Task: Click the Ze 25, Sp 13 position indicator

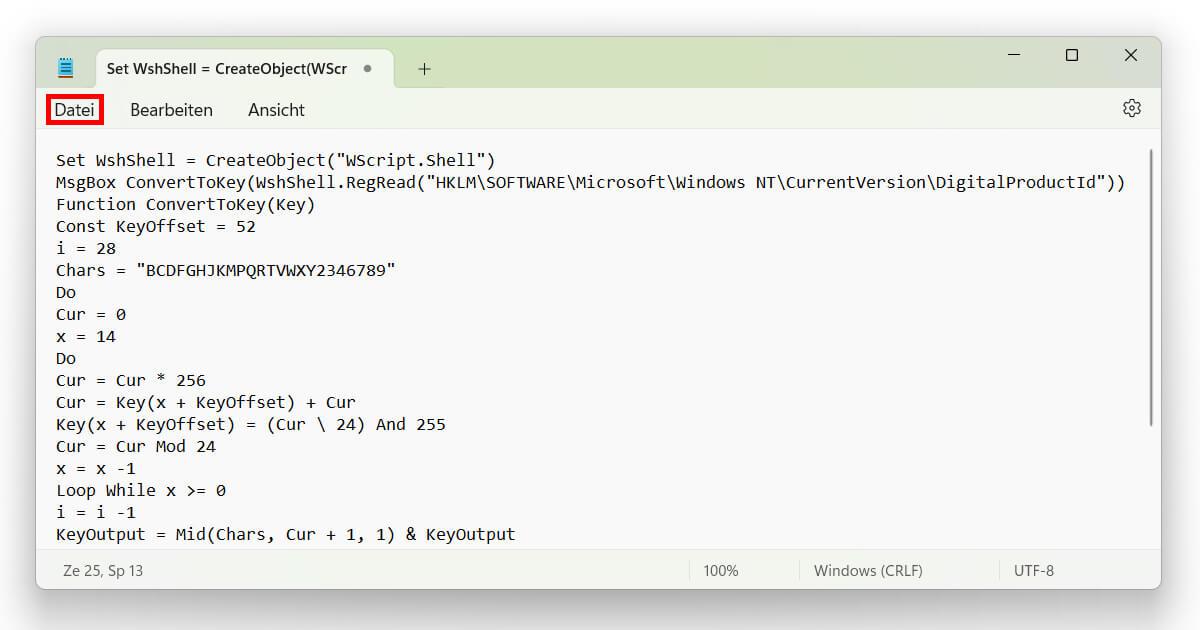Action: 103,571
